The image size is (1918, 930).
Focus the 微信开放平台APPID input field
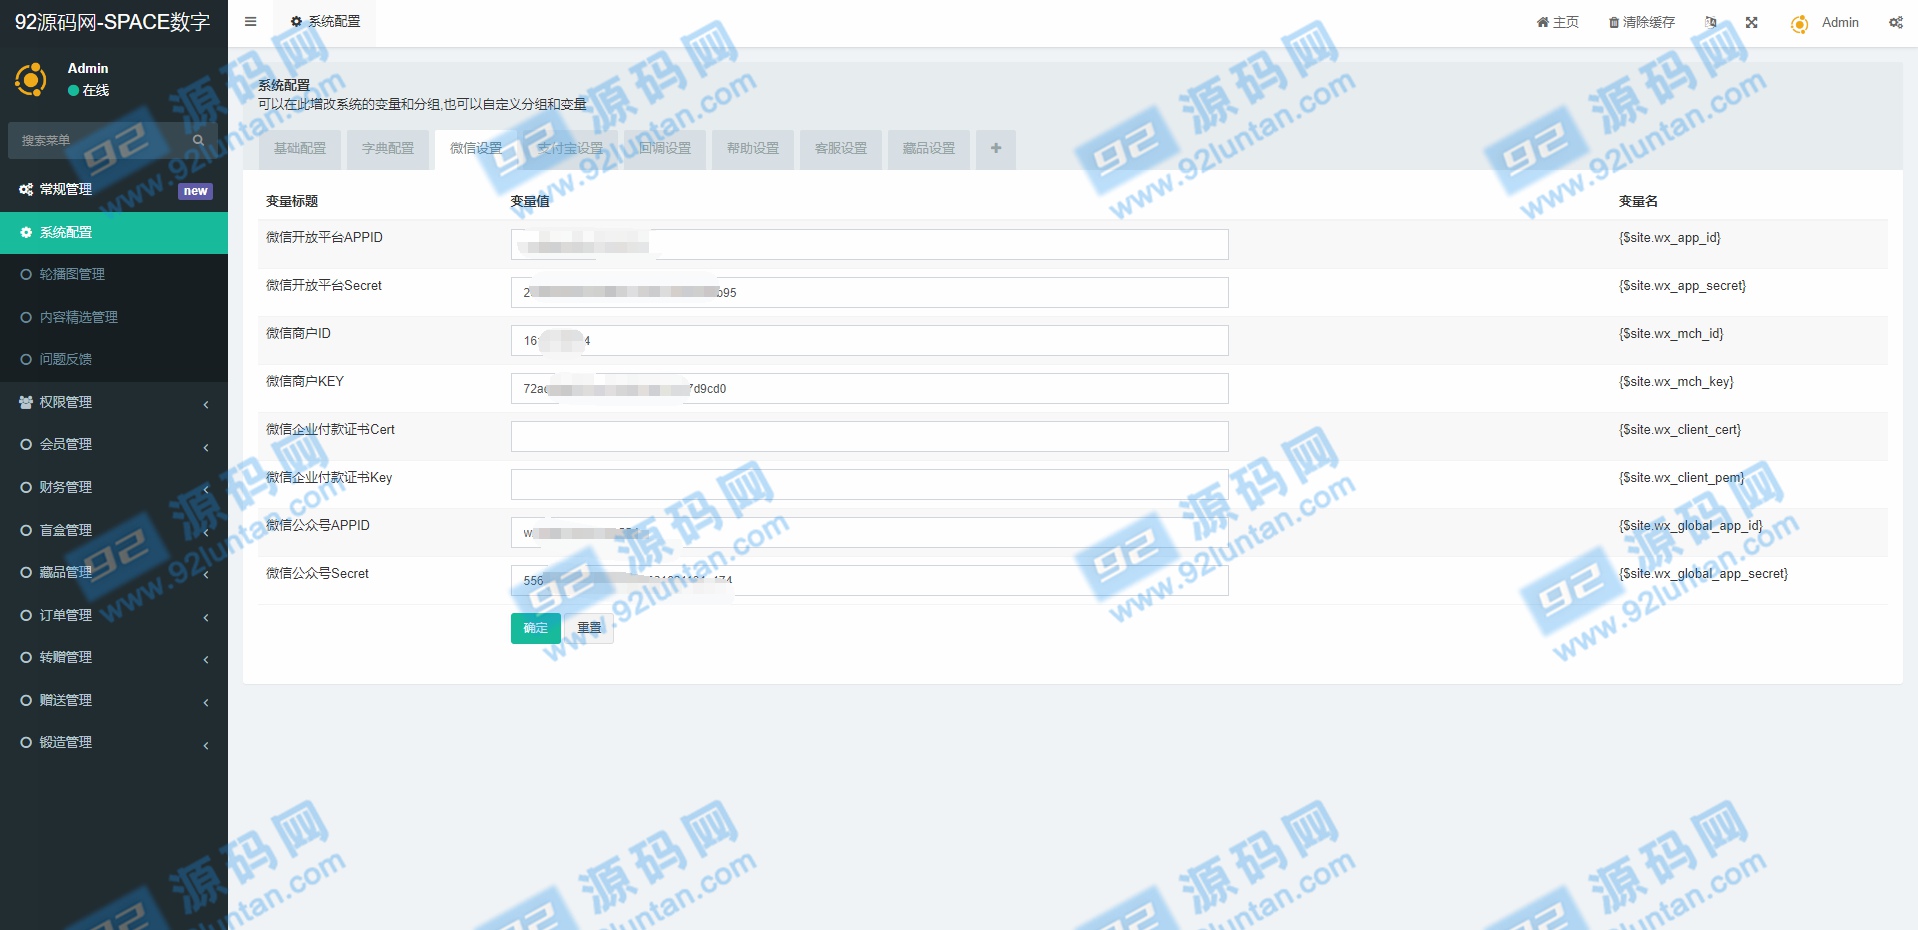[x=869, y=245]
